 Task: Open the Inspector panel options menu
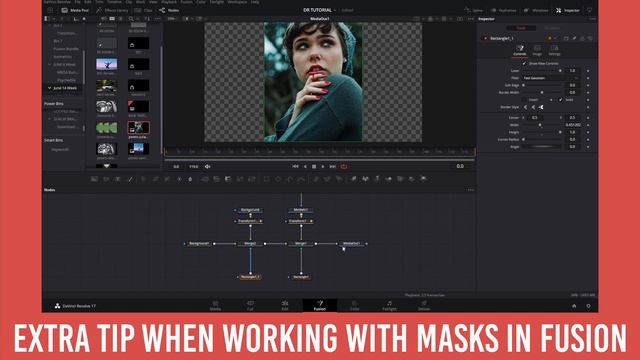click(x=592, y=19)
